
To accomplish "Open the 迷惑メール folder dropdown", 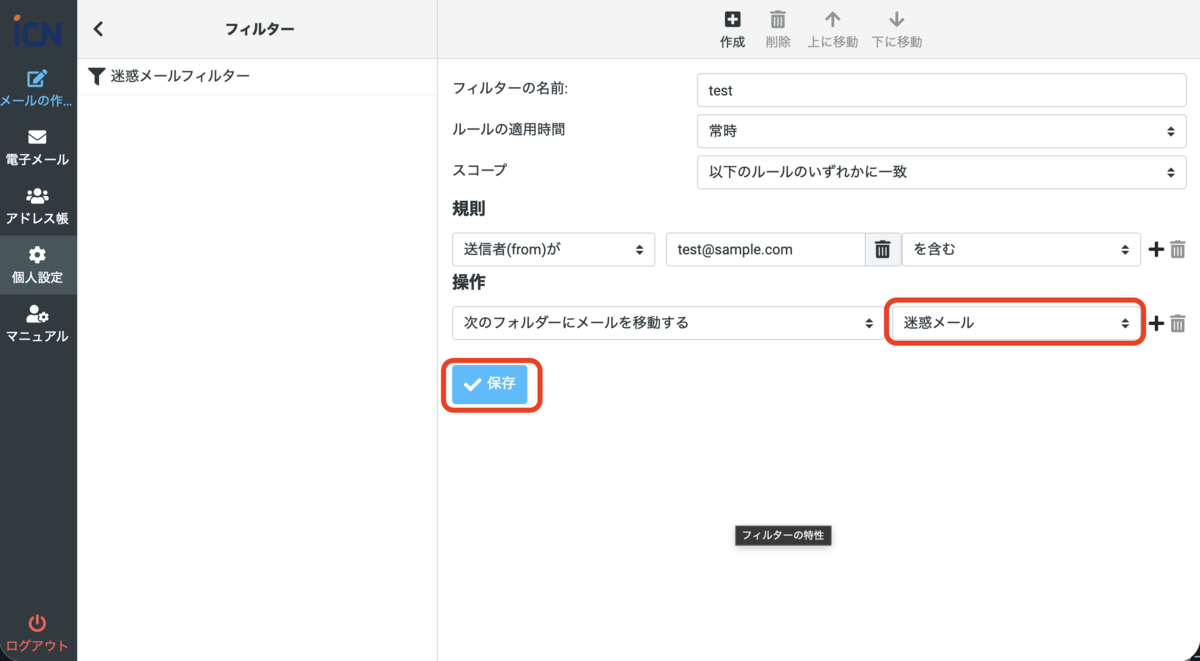I will click(1014, 322).
